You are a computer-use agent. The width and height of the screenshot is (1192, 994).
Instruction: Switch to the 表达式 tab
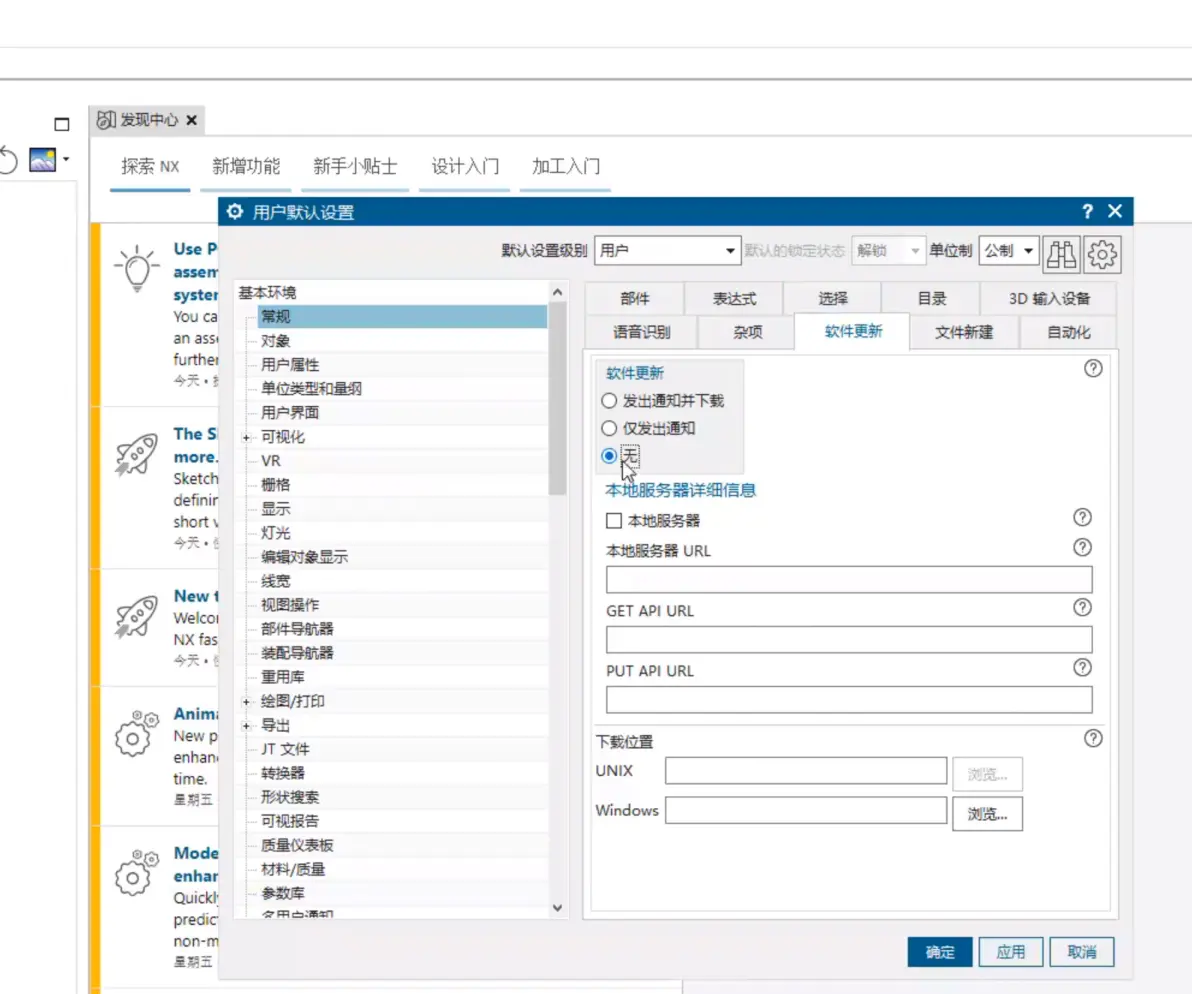tap(734, 299)
